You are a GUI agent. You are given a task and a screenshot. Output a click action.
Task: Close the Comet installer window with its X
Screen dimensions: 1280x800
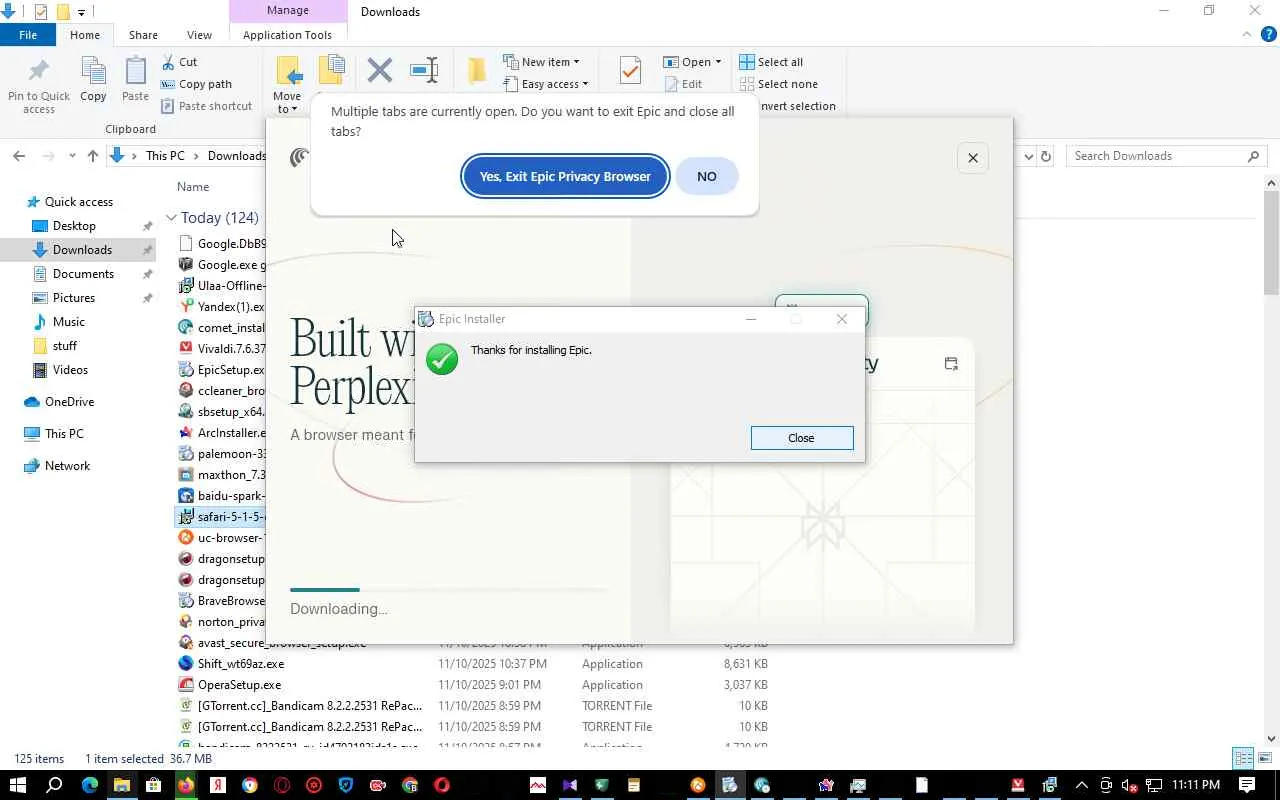point(972,157)
